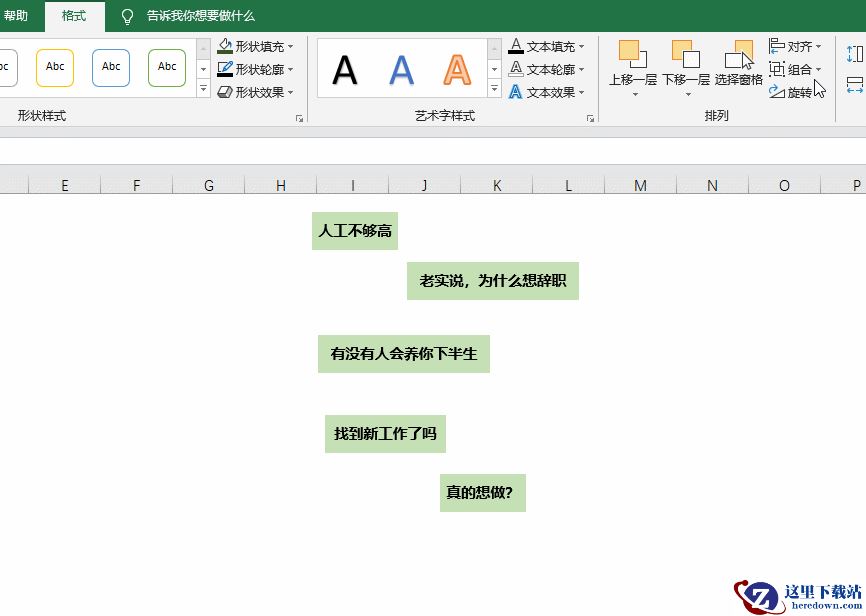Apply the black A WordArt style
866x616 pixels.
click(345, 70)
